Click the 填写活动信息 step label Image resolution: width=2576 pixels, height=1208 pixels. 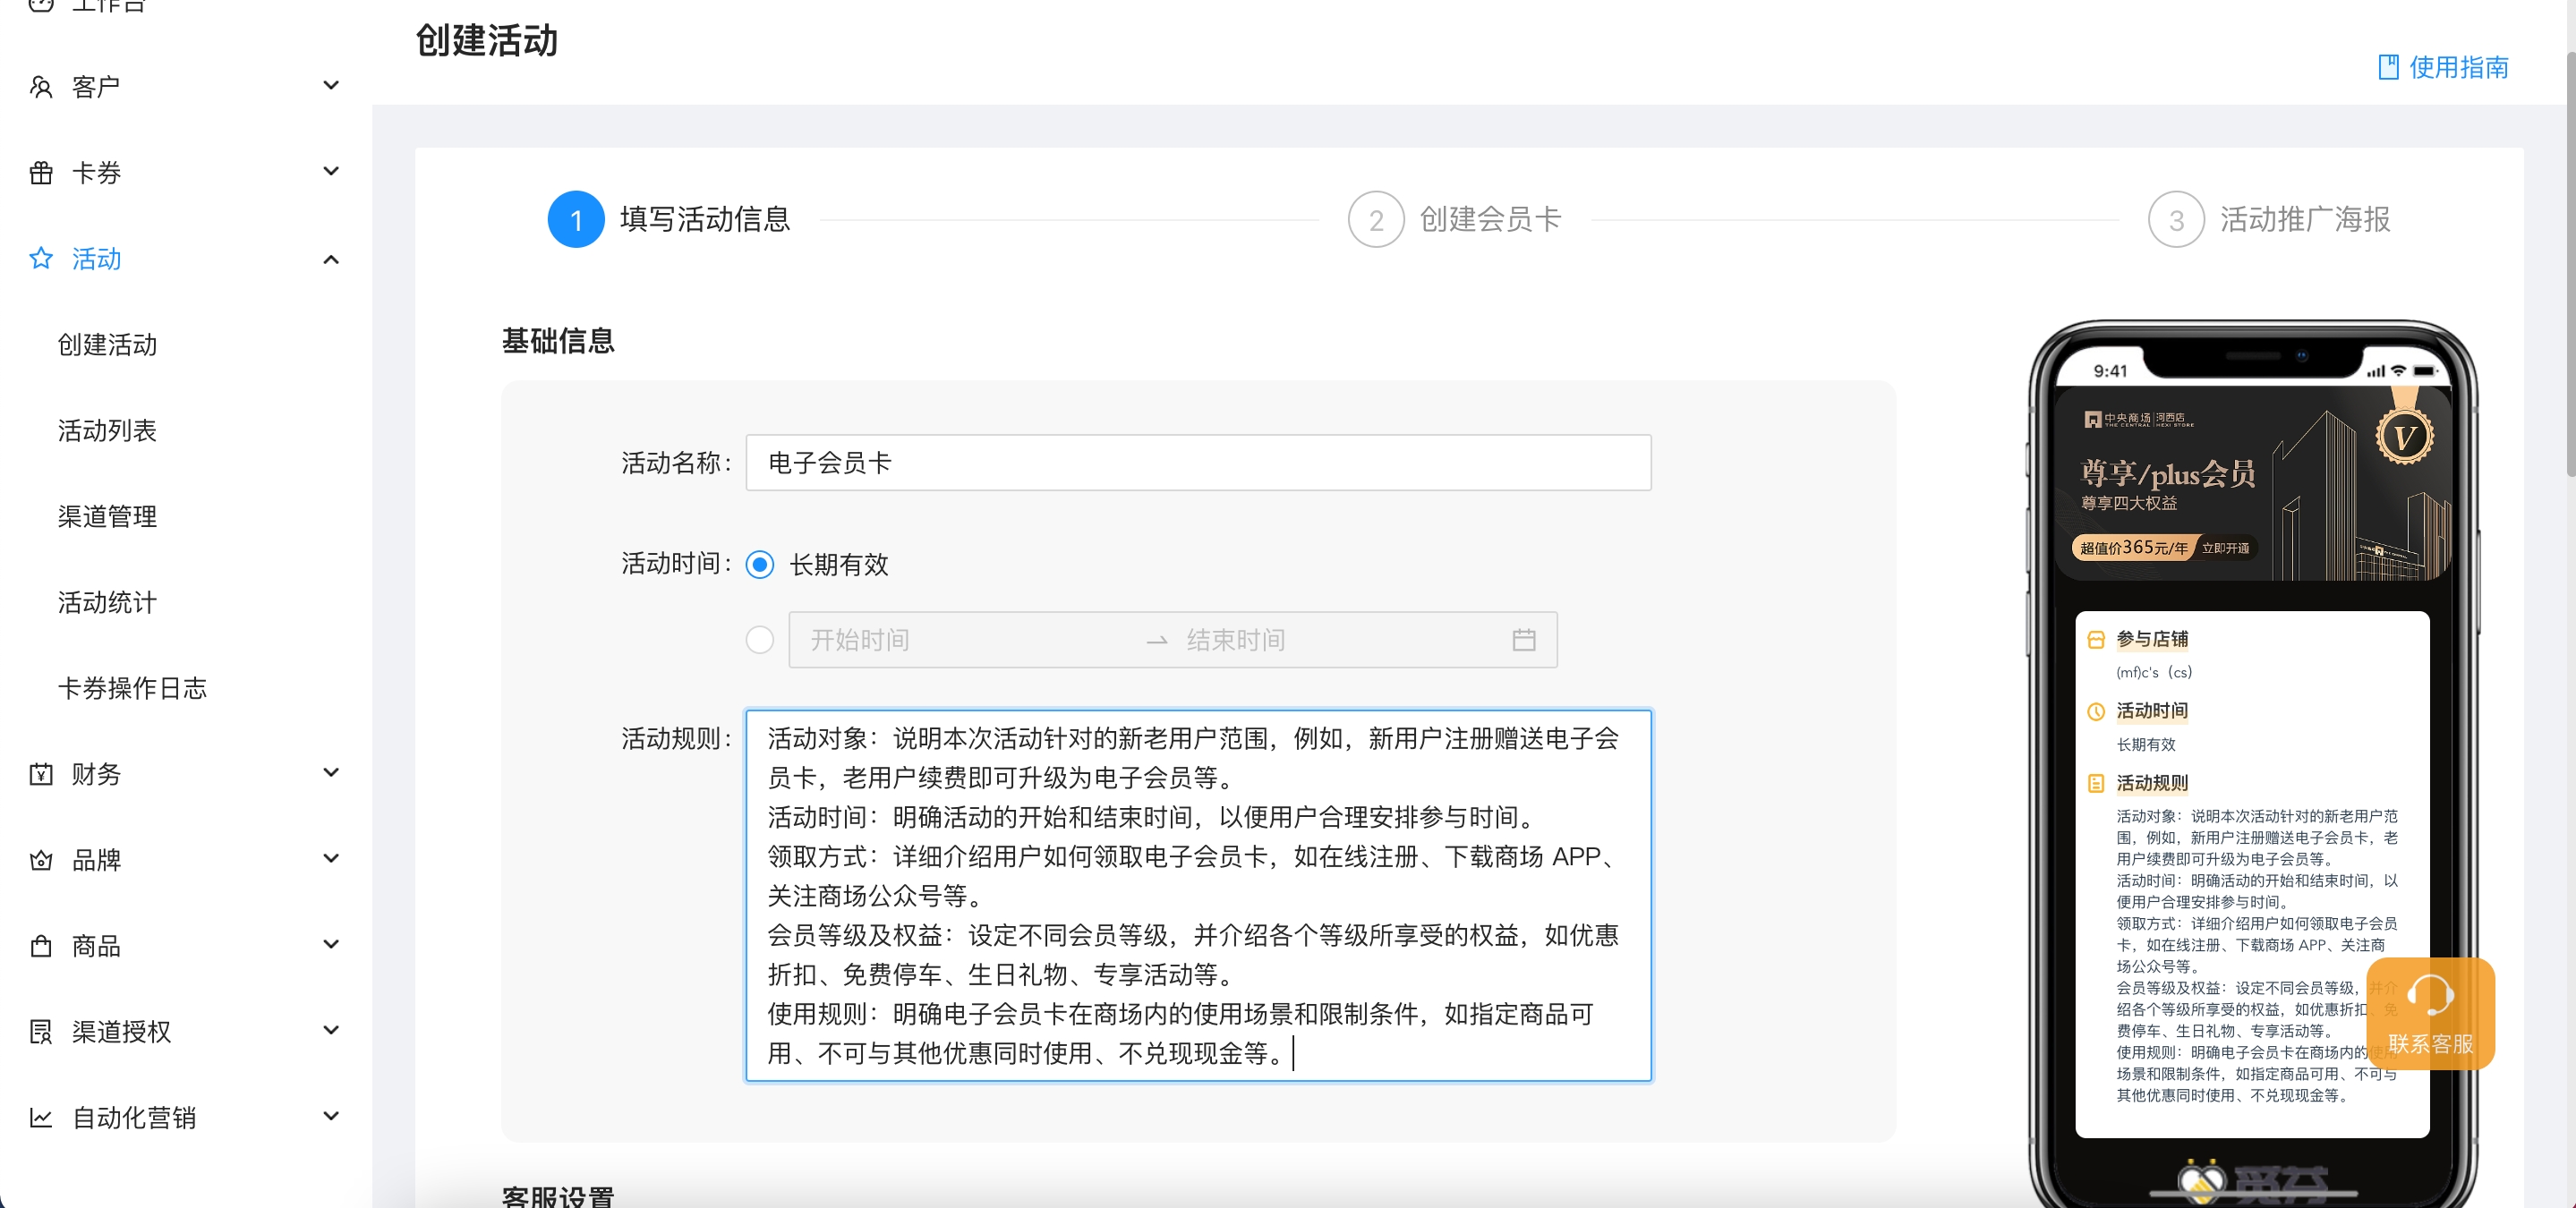pyautogui.click(x=705, y=219)
